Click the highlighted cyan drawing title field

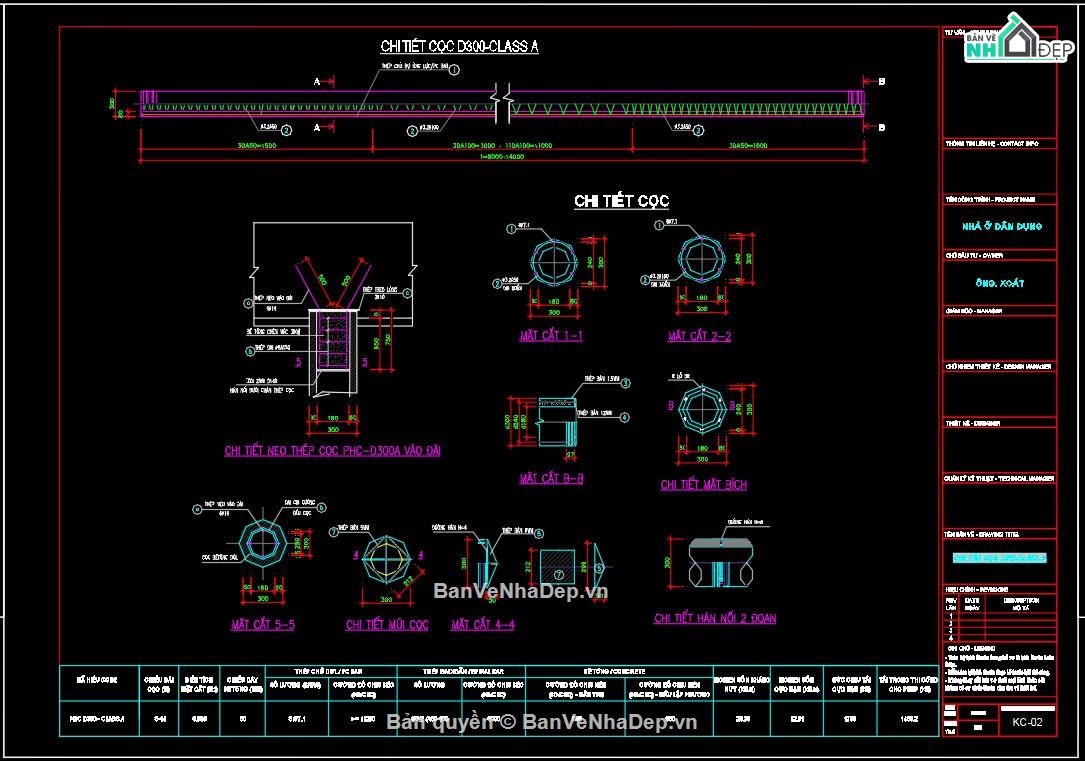pyautogui.click(x=999, y=556)
